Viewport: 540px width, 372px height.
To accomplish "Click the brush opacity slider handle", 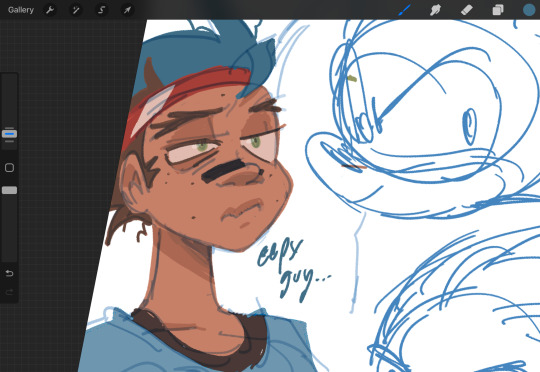I will point(9,190).
